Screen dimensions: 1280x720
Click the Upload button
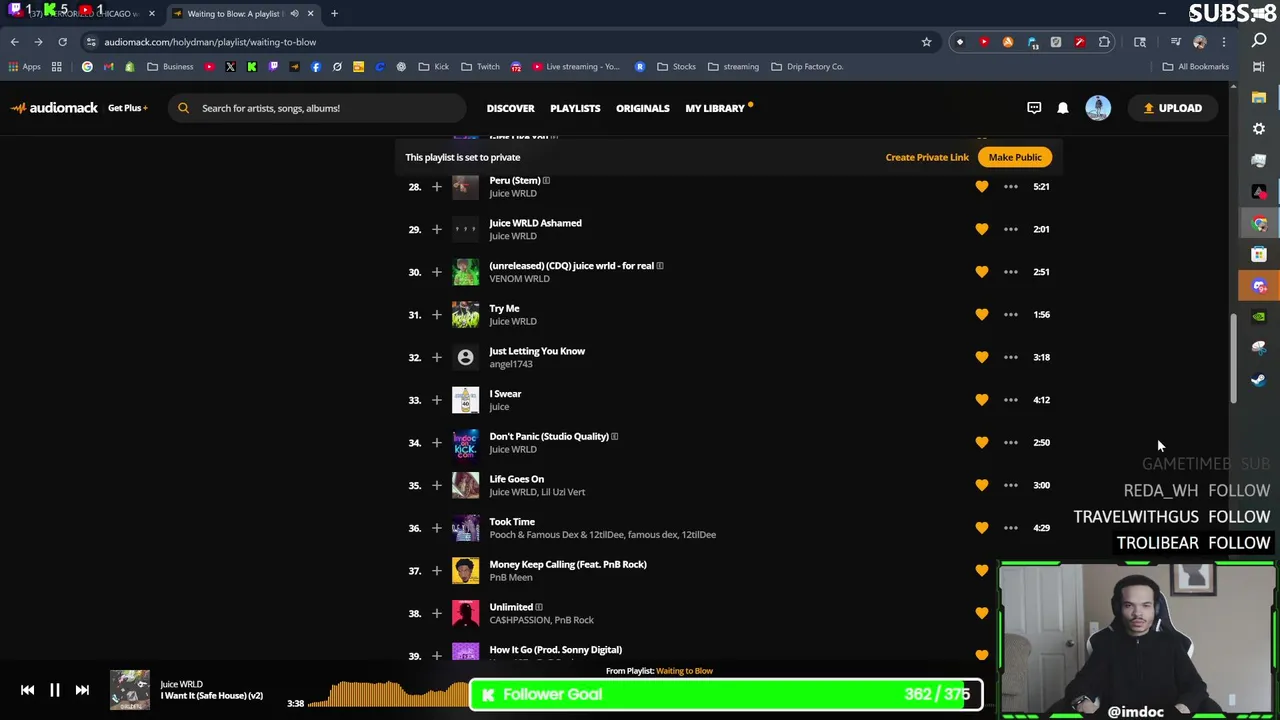click(x=1173, y=108)
